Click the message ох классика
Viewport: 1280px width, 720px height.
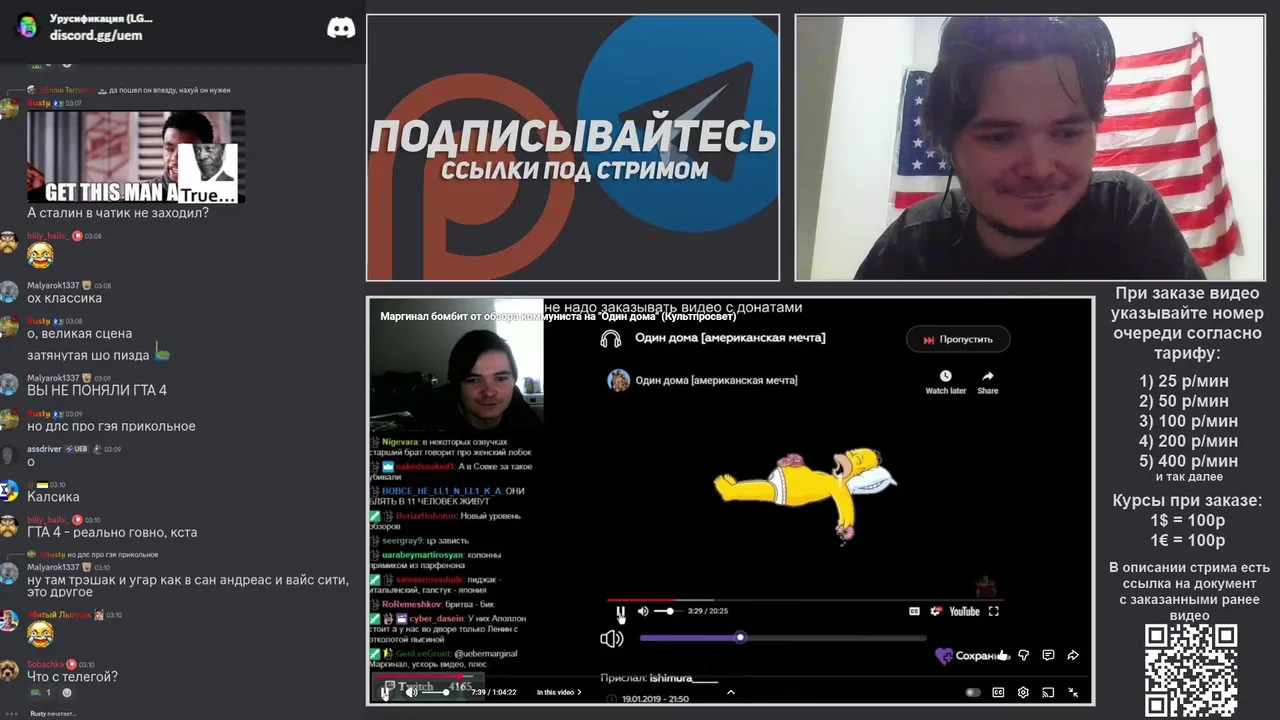point(64,298)
